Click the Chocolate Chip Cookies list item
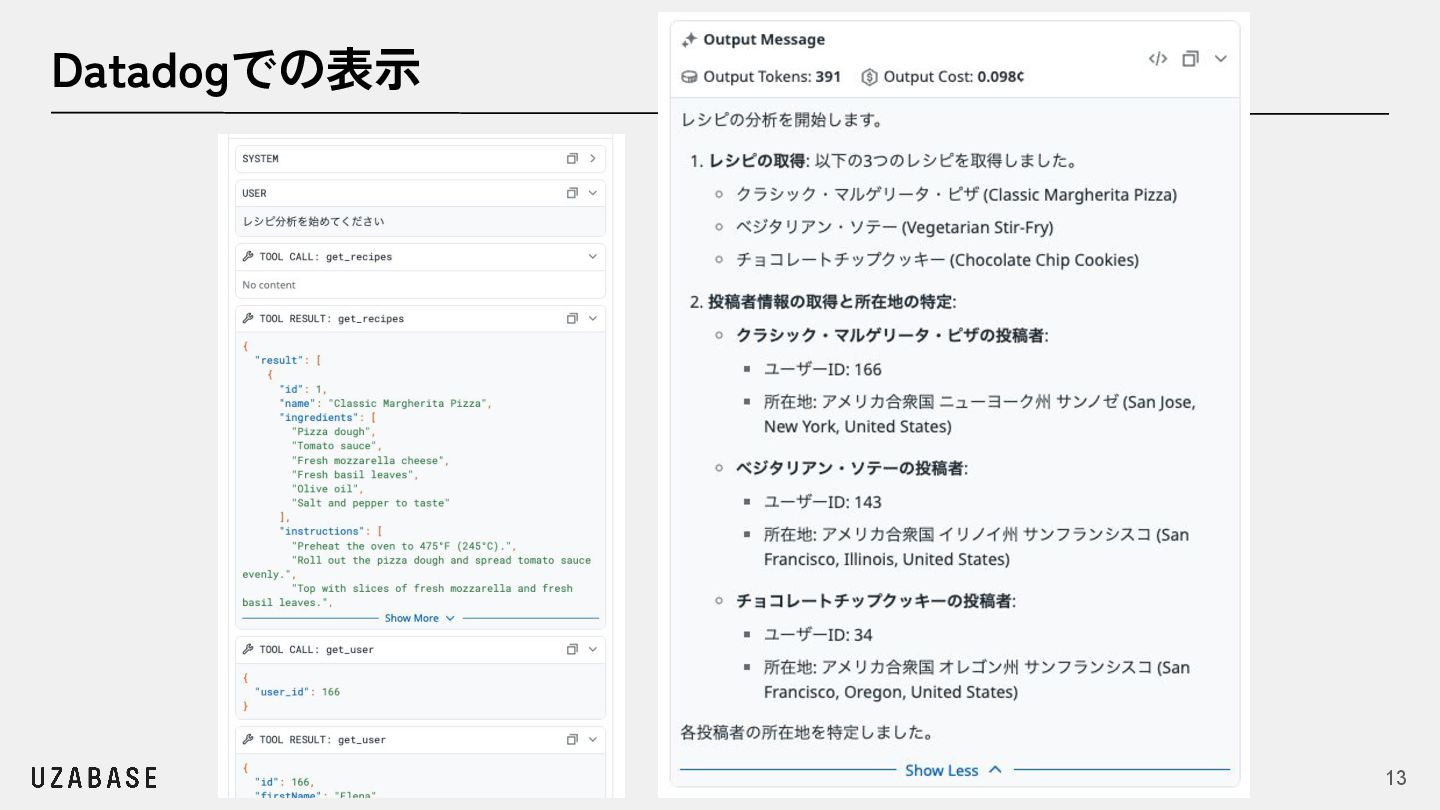The image size is (1440, 810). pos(937,260)
